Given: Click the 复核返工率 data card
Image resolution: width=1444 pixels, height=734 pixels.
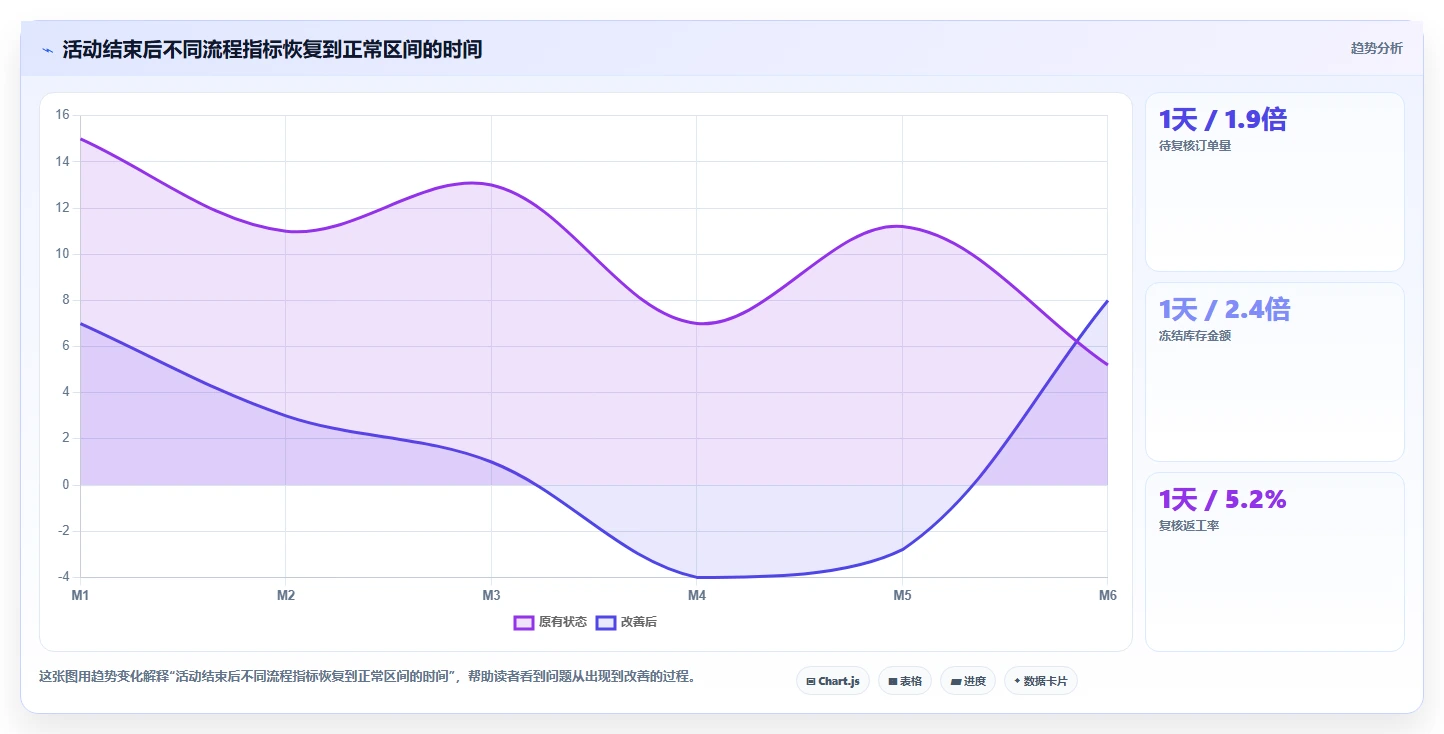Looking at the screenshot, I should (x=1275, y=562).
